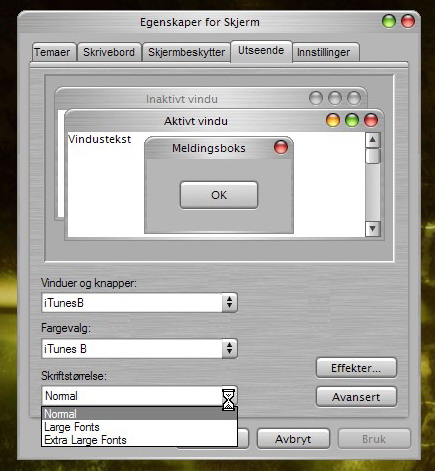
Task: Choose Normal in the font size list
Action: [139, 414]
